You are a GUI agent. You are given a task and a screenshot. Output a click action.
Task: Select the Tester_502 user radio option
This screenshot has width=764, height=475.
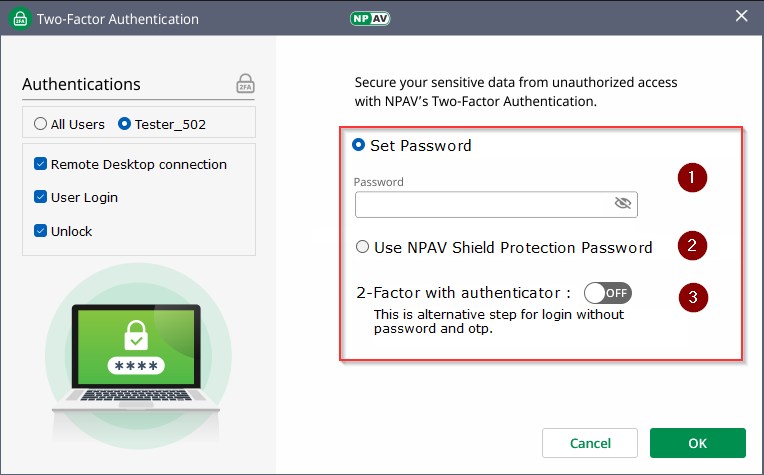(x=125, y=125)
